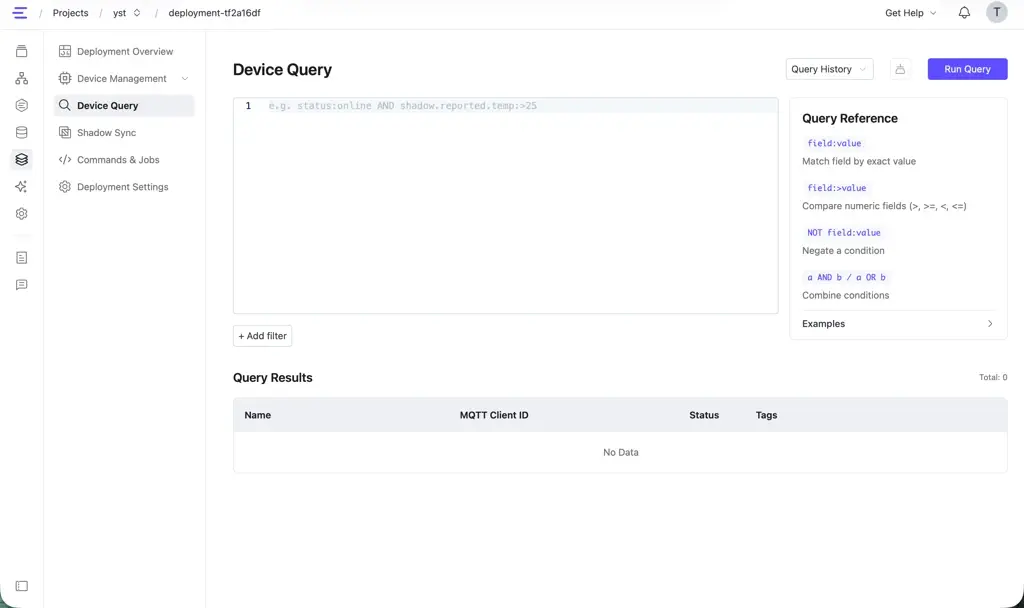Click the Device Query magnifier icon
The height and width of the screenshot is (608, 1024).
pos(65,105)
